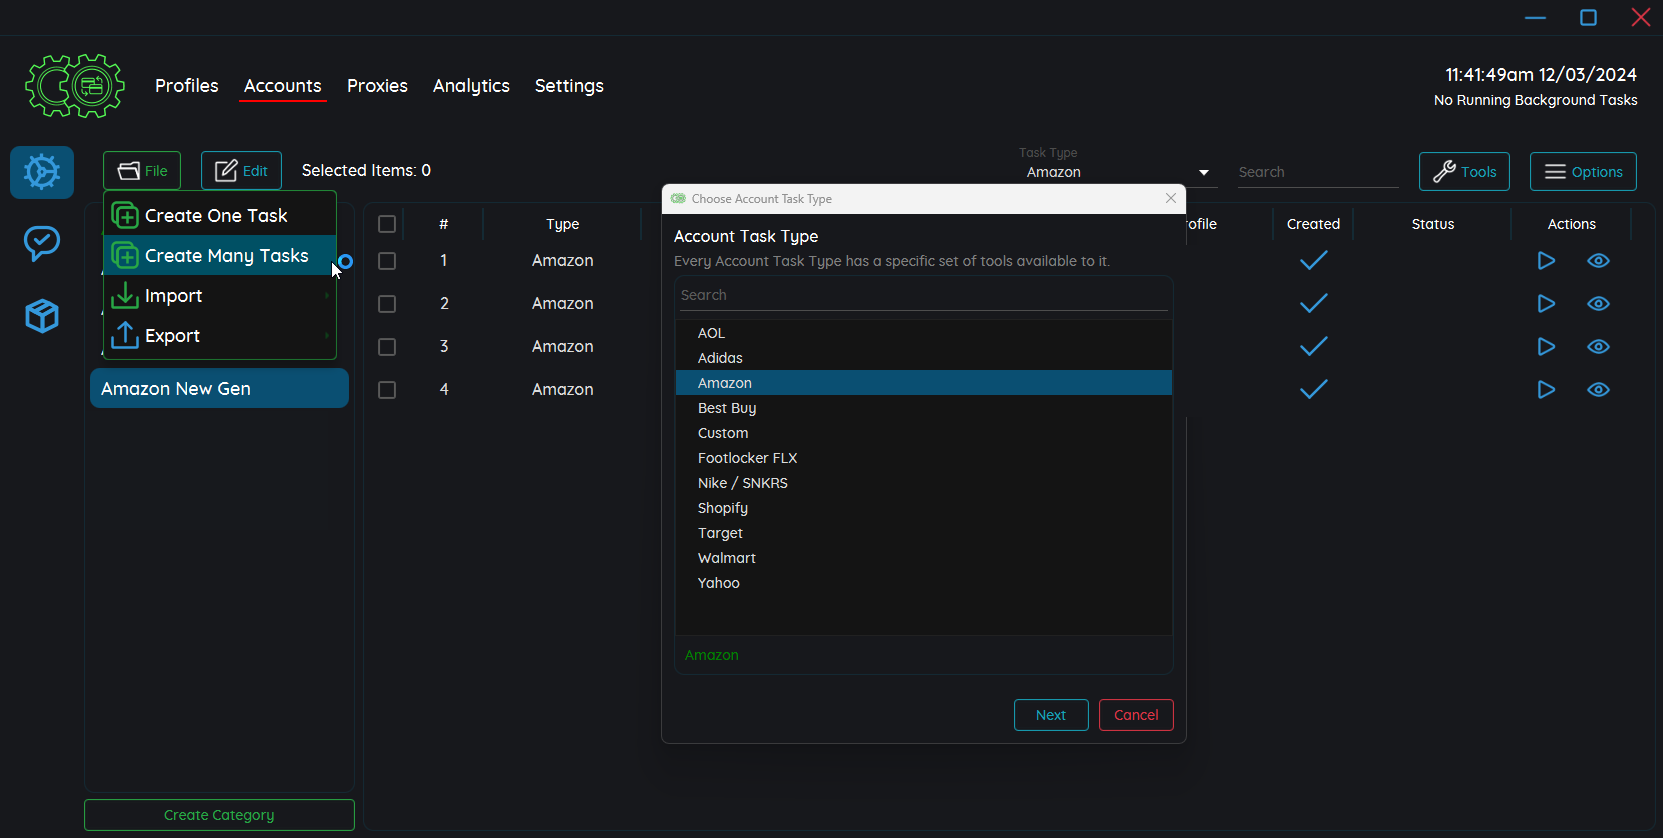
Task: Click the Search field in the dialog
Action: [922, 295]
